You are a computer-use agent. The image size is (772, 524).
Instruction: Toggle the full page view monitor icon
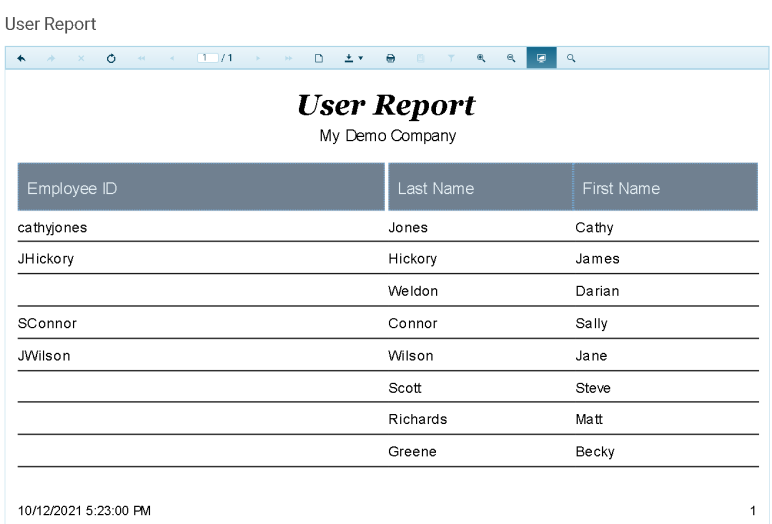click(542, 58)
